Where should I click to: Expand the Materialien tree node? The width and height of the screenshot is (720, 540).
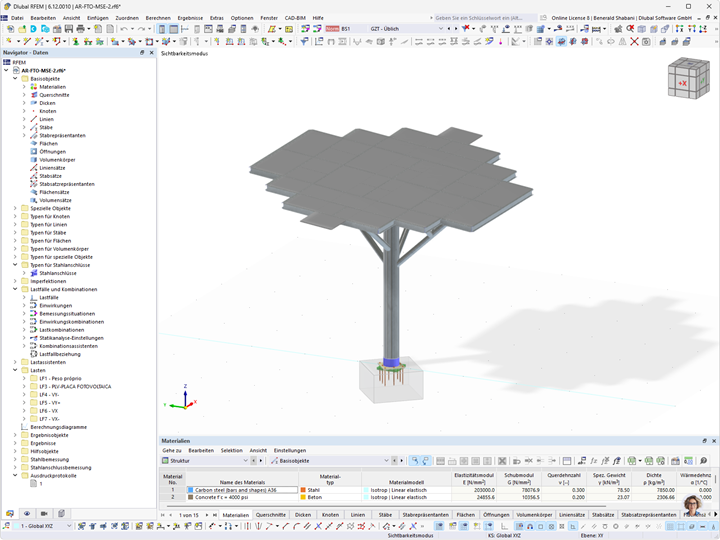[x=24, y=87]
